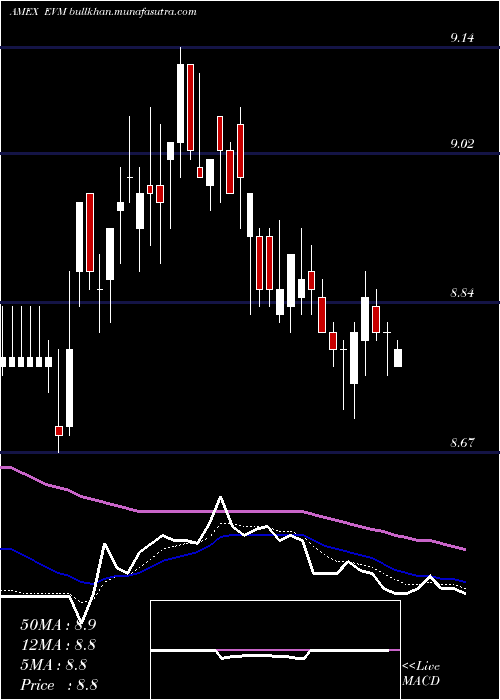Image resolution: width=500 pixels, height=700 pixels.
Task: Click the 8.84 price level label
Action: 462,293
